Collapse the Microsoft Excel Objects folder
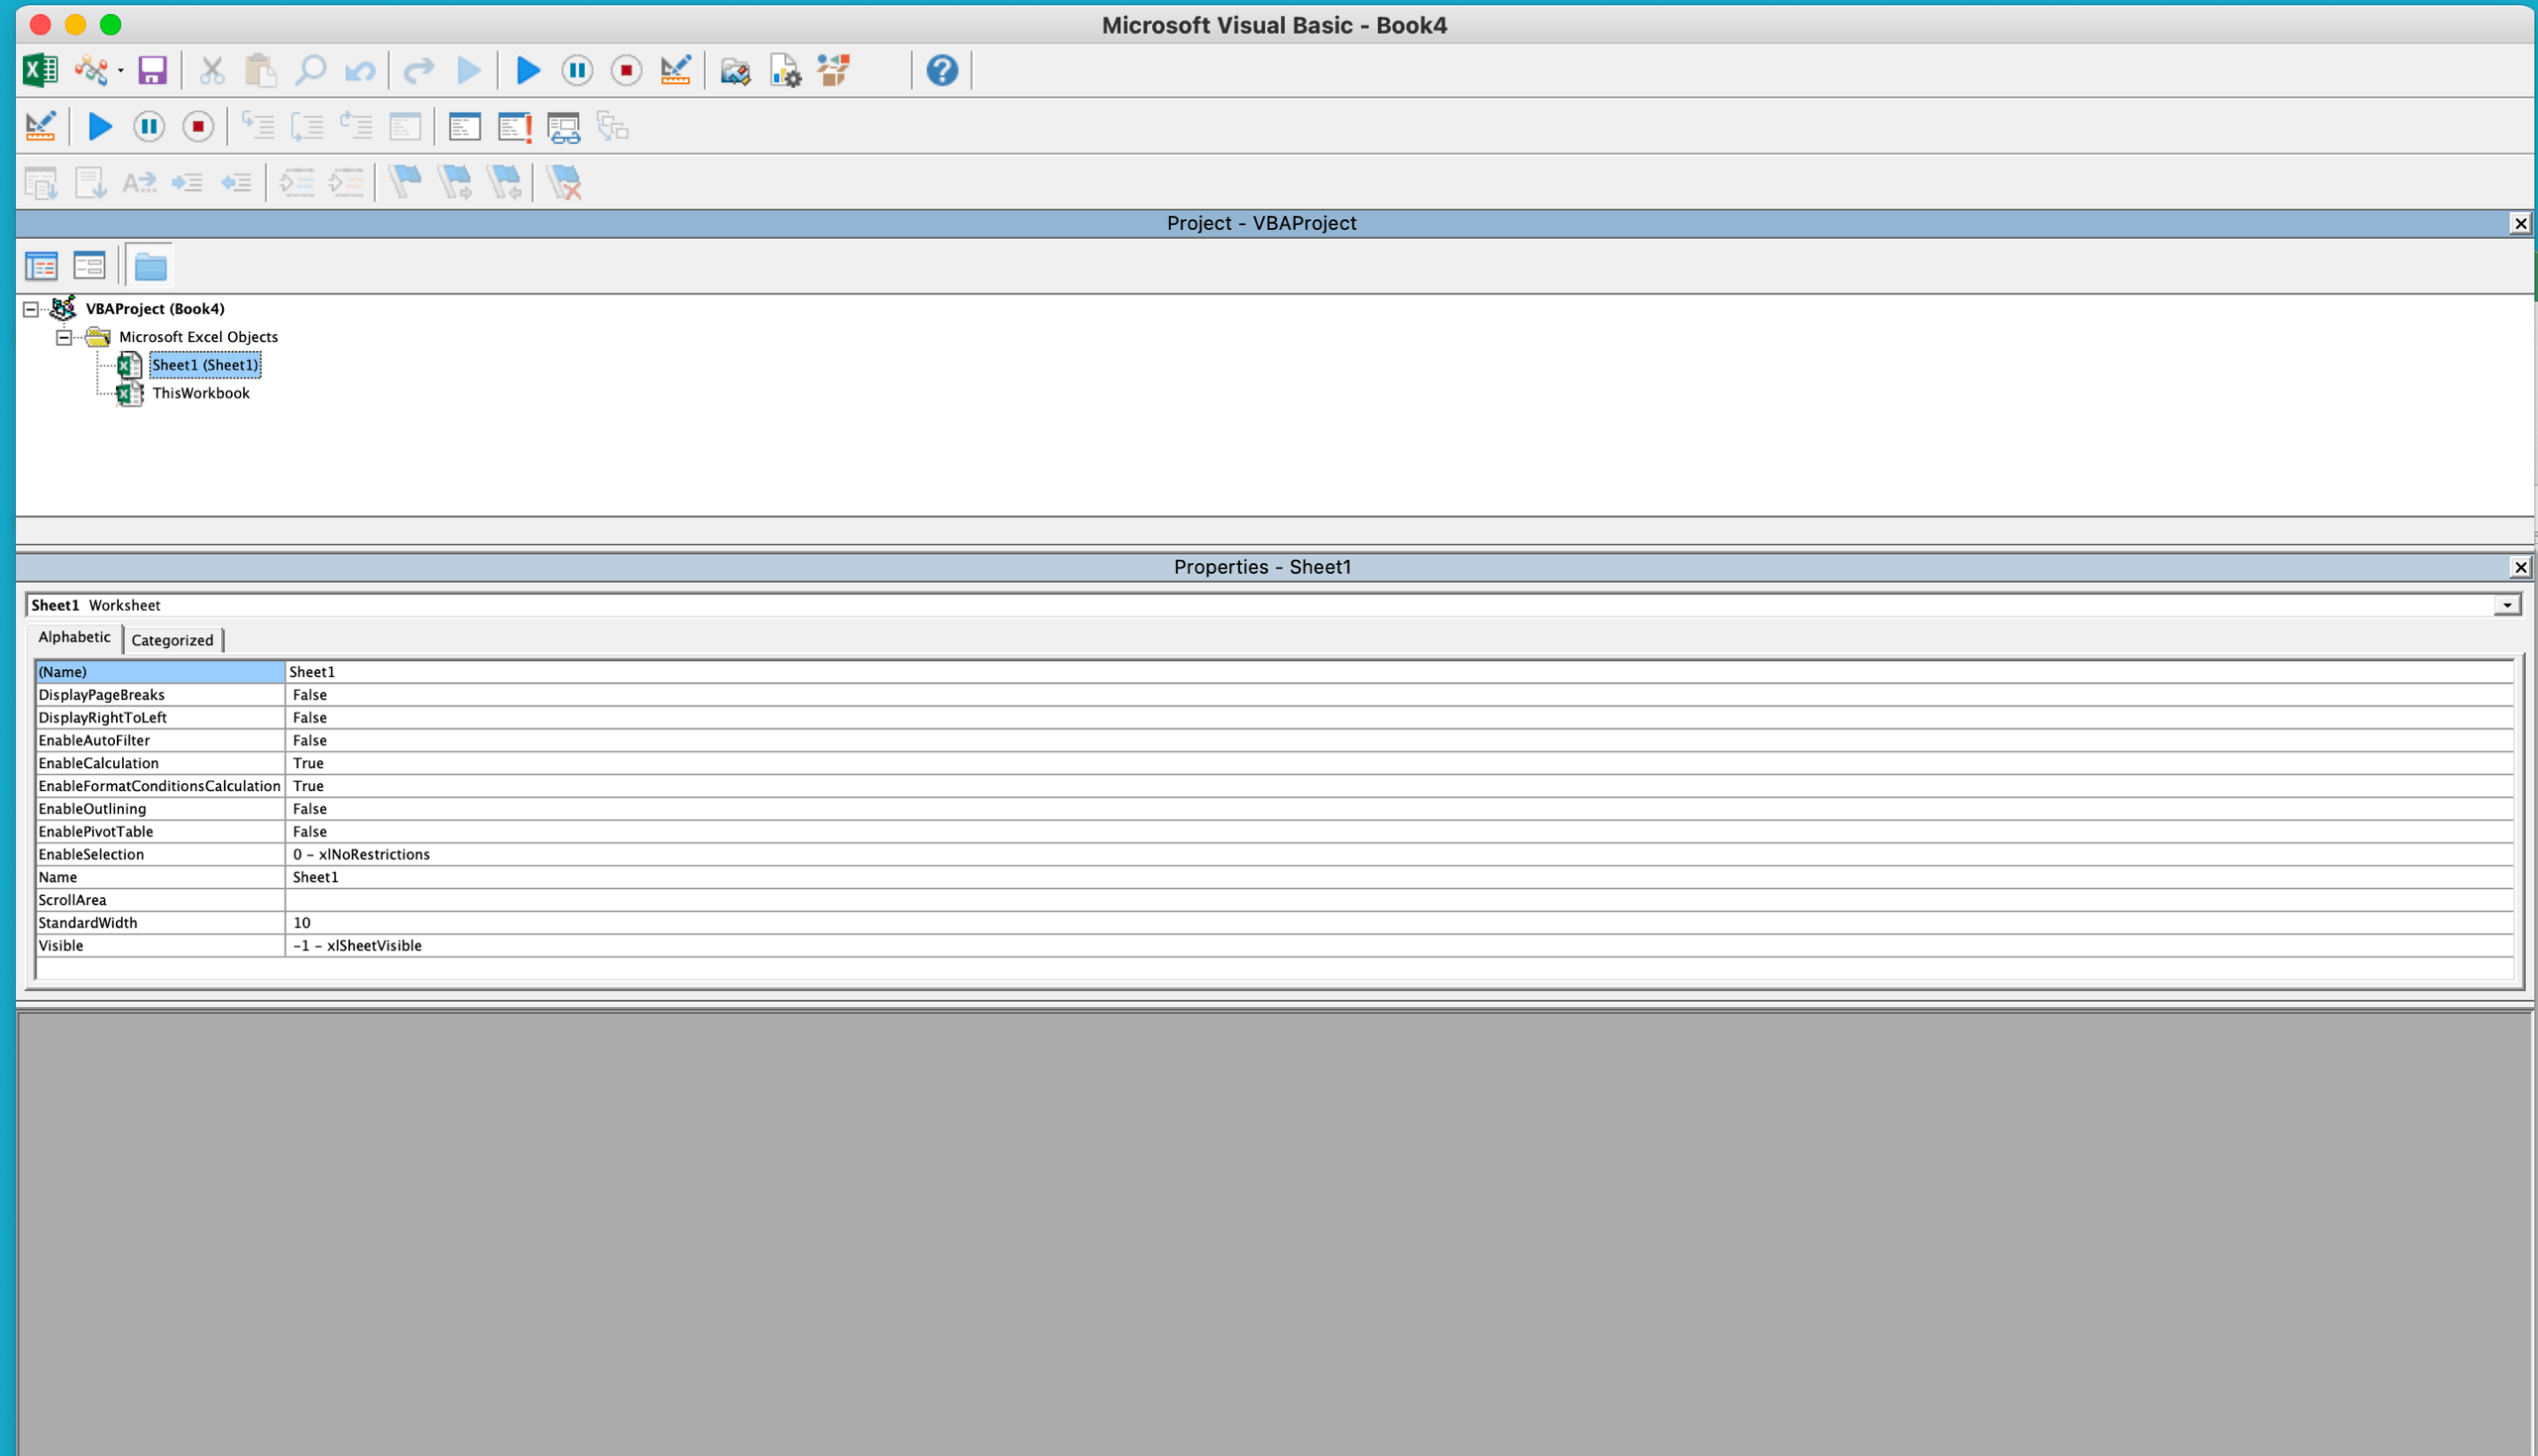The height and width of the screenshot is (1456, 2538). pyautogui.click(x=64, y=337)
